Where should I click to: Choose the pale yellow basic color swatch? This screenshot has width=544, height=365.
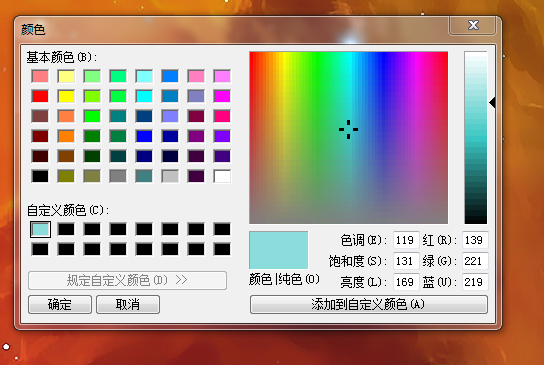point(66,76)
